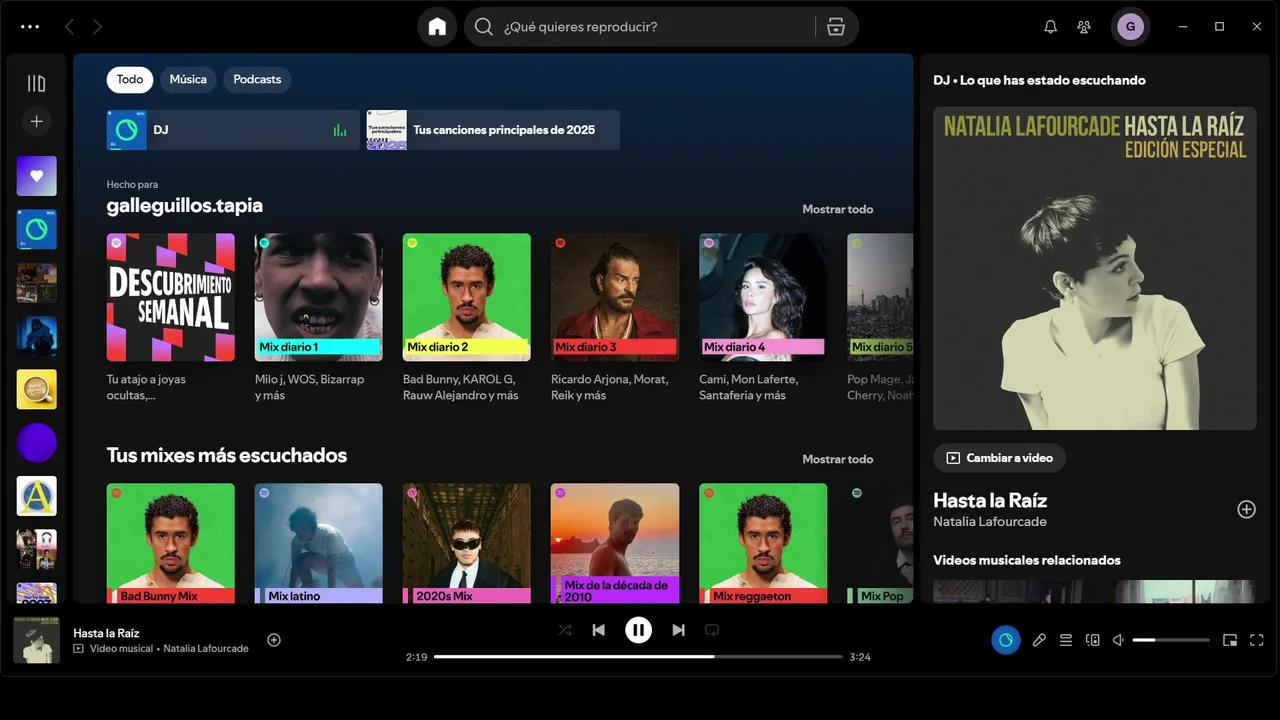This screenshot has width=1280, height=720.
Task: Select the Podcasts filter chip
Action: [257, 79]
